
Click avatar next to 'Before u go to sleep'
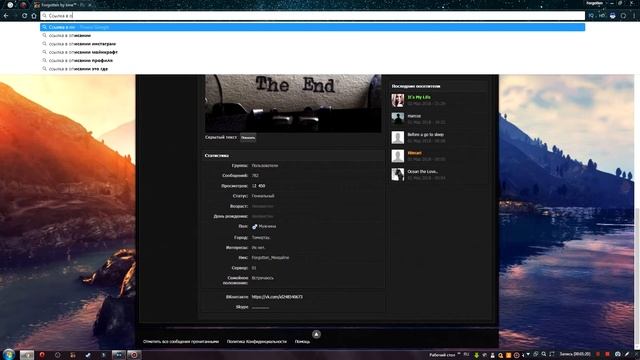coord(398,137)
